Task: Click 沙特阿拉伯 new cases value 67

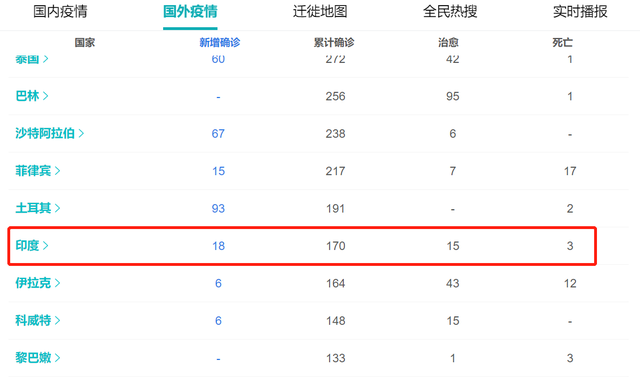Action: 218,134
